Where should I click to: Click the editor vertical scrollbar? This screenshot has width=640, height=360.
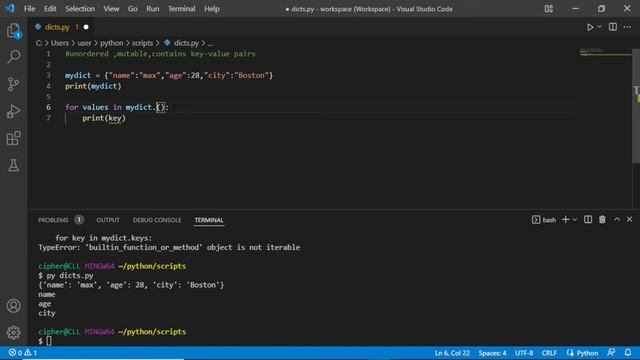(x=636, y=106)
